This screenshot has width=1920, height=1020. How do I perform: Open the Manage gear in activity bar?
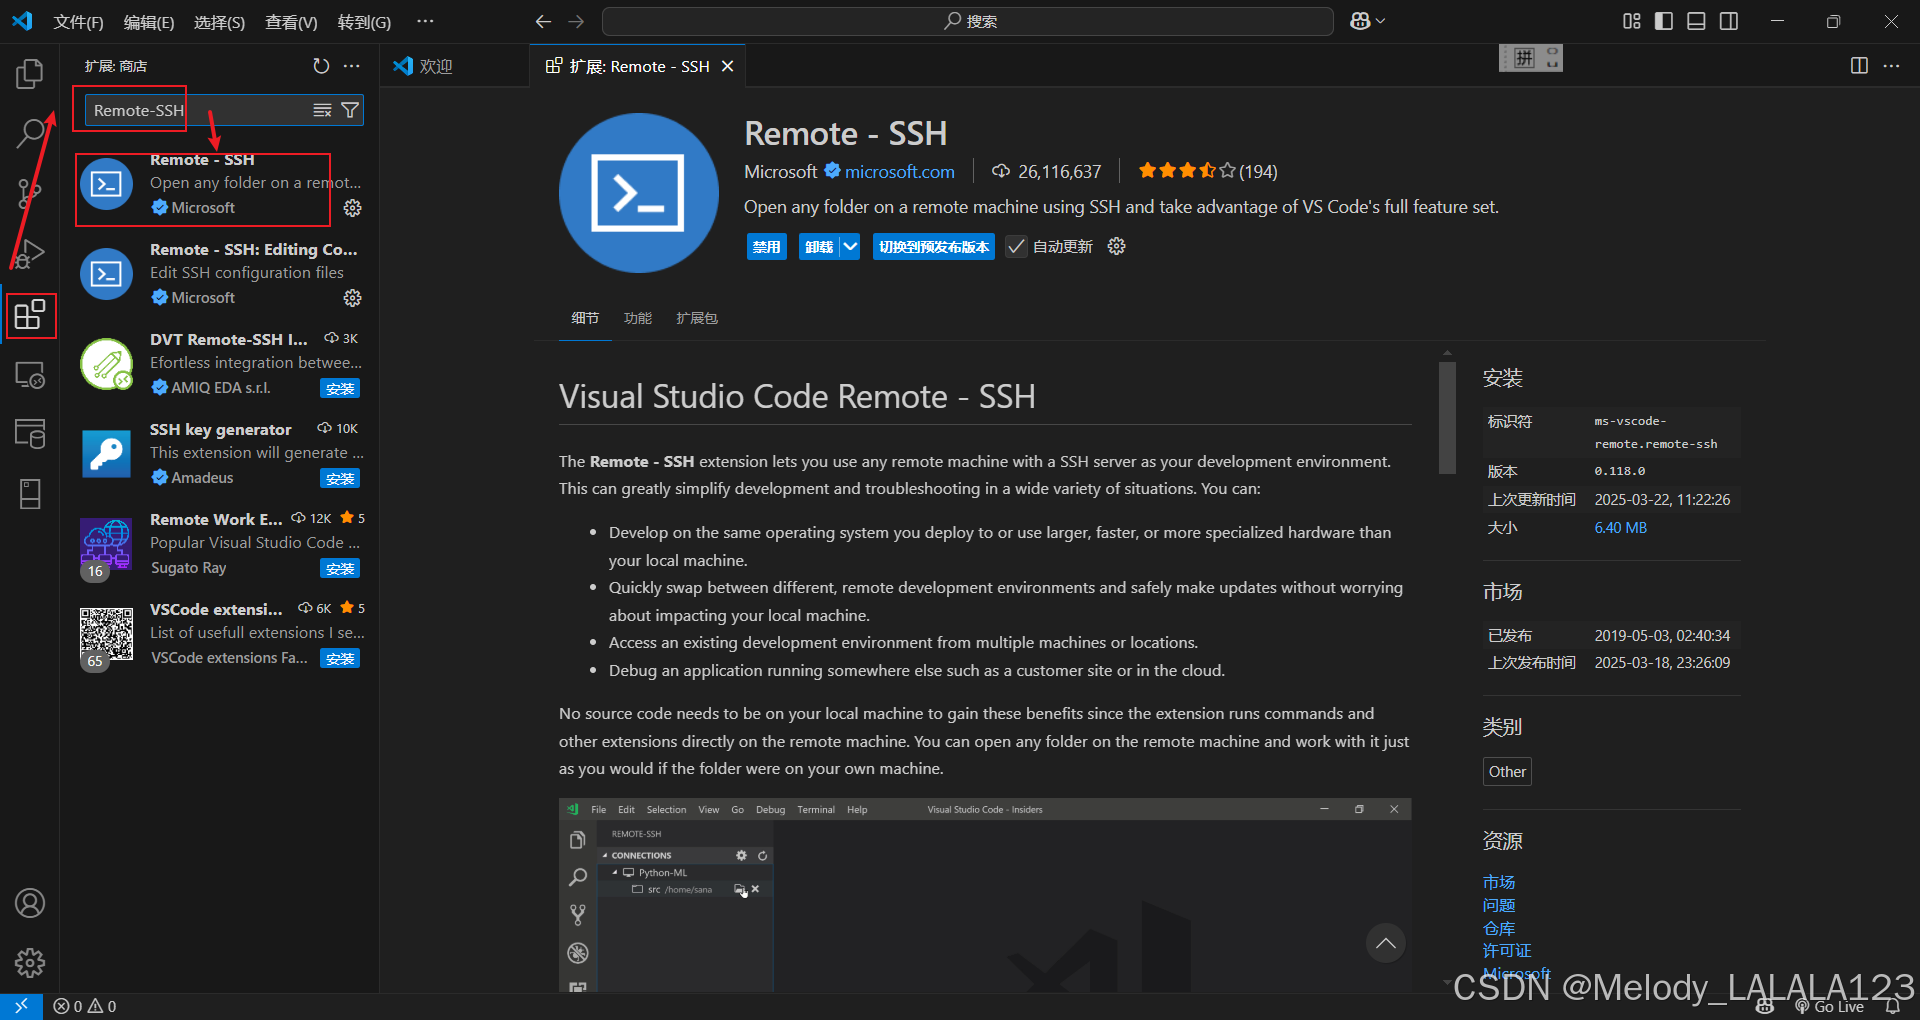(x=30, y=963)
